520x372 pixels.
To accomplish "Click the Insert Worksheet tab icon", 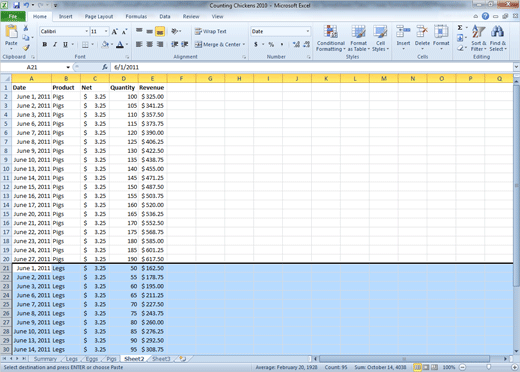I will click(x=182, y=359).
